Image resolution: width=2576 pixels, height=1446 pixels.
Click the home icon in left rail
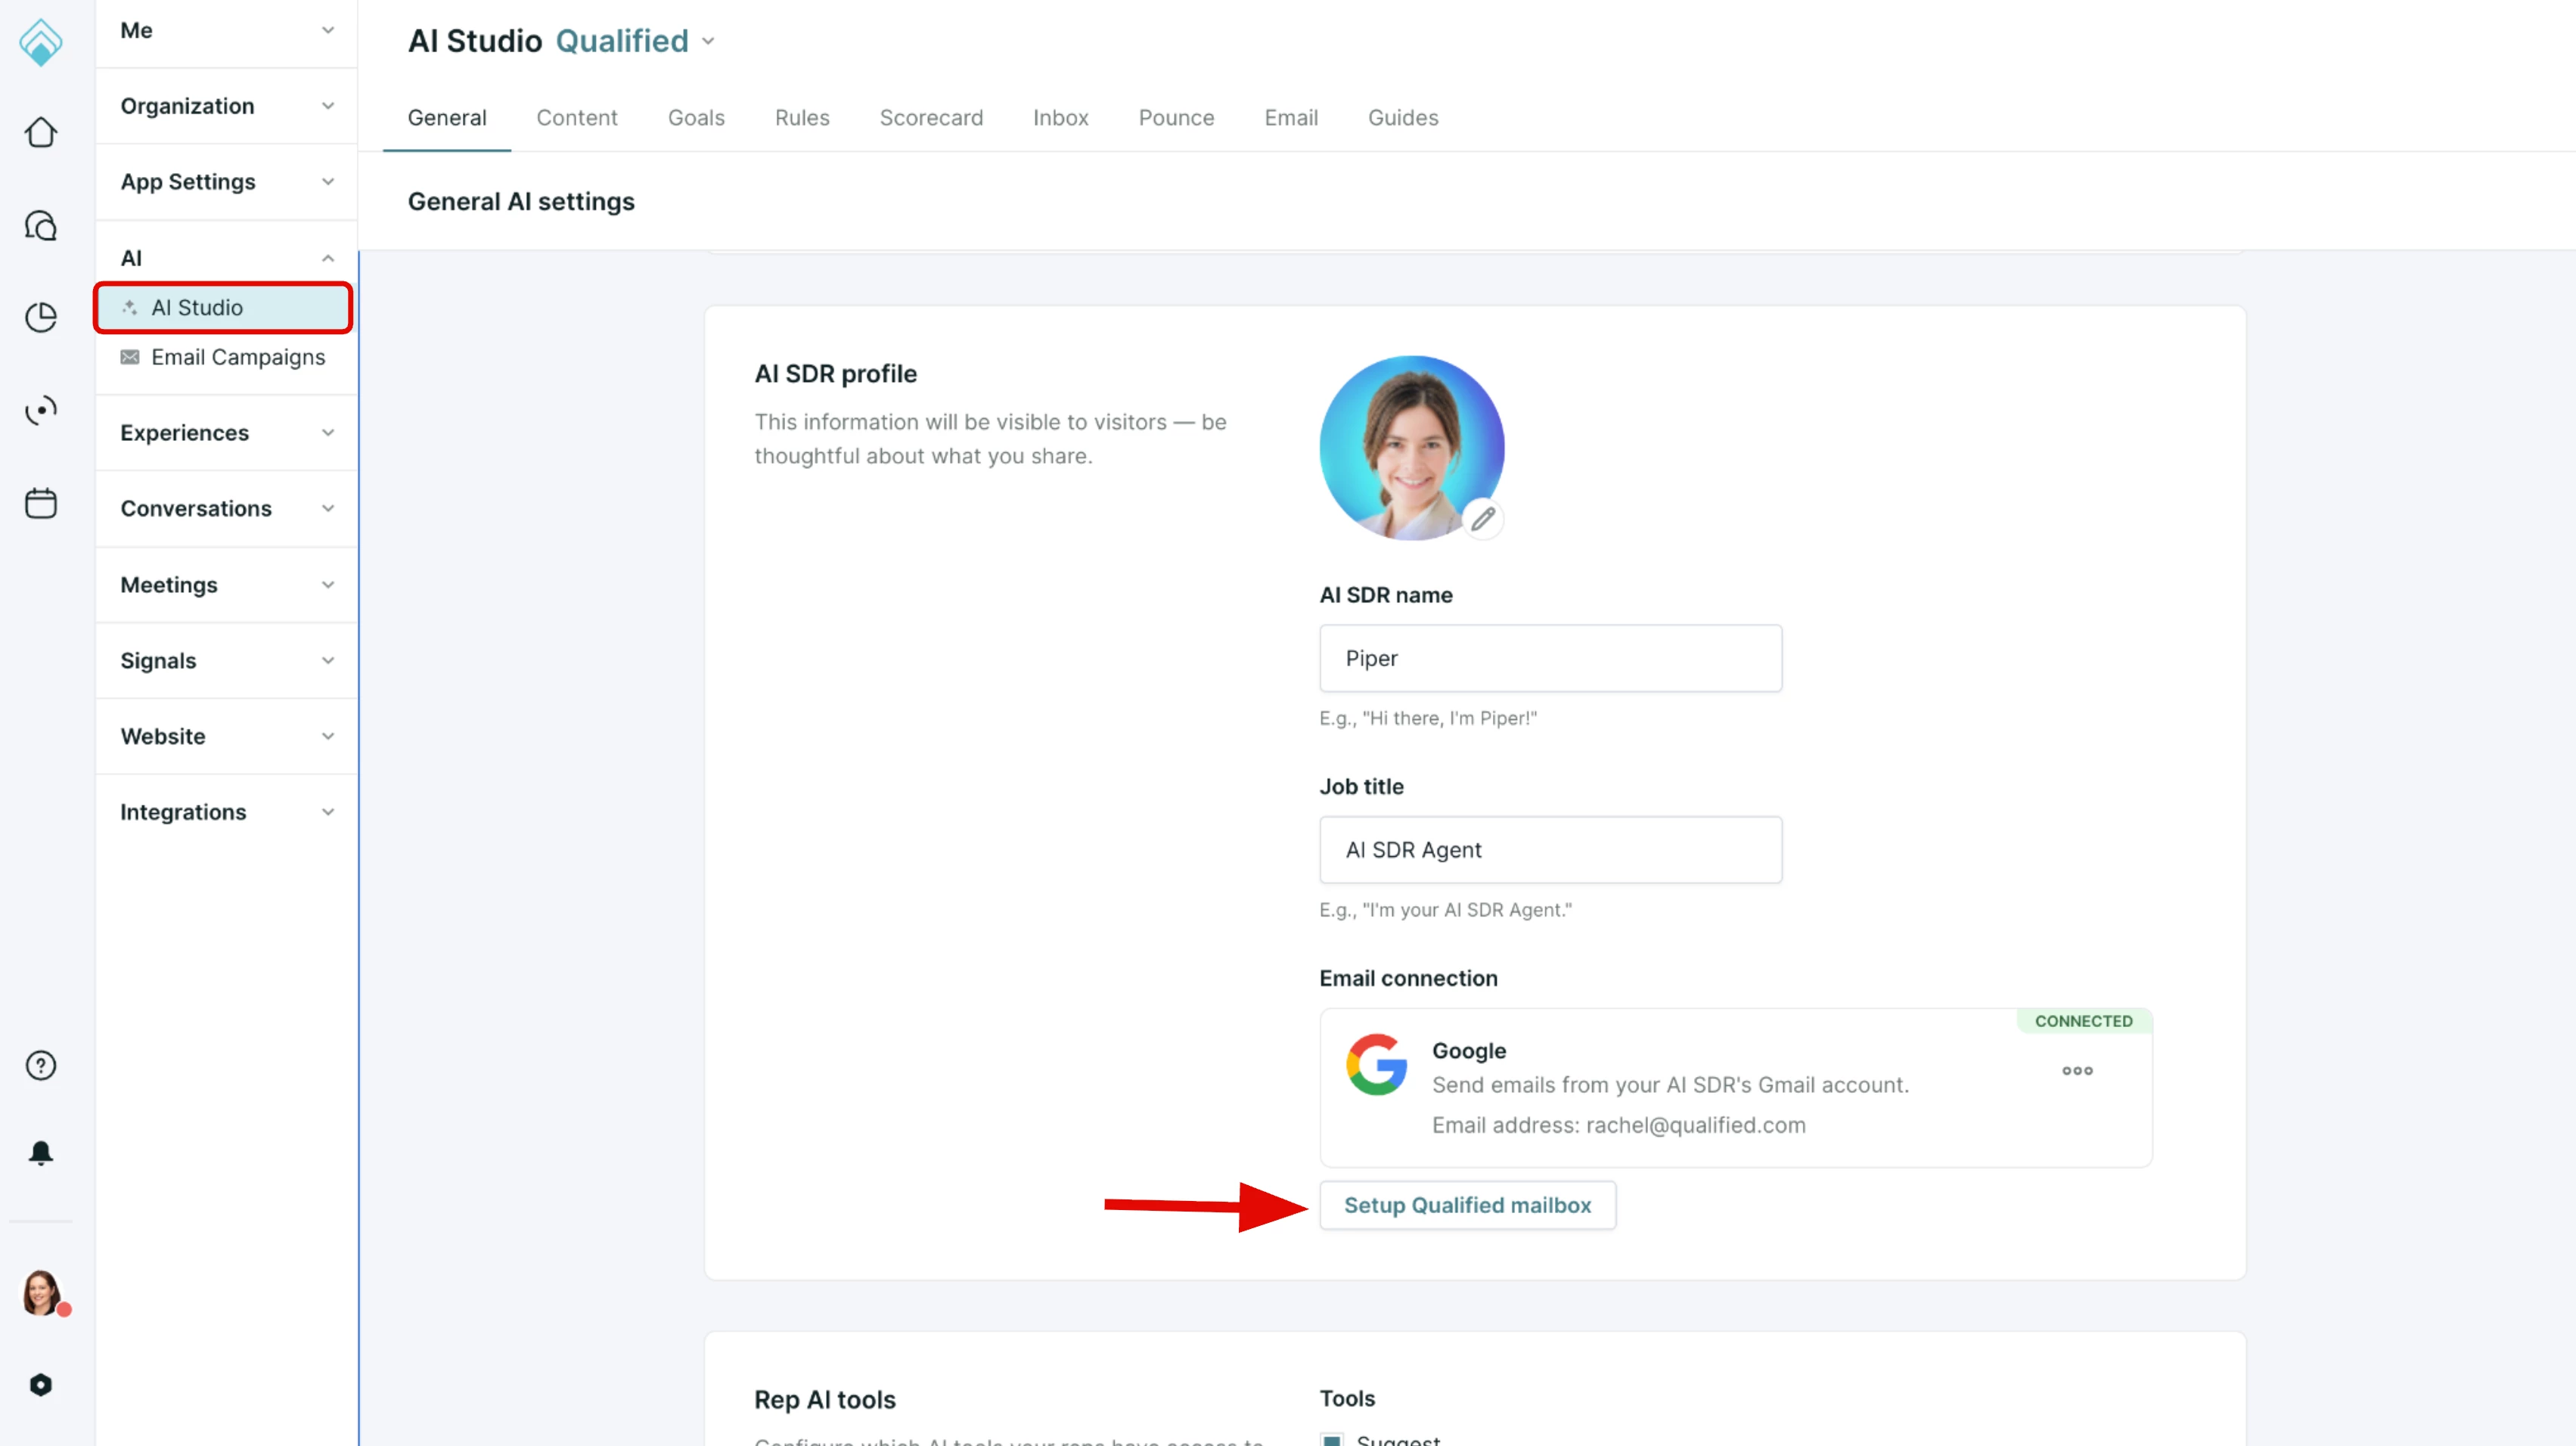[x=40, y=132]
